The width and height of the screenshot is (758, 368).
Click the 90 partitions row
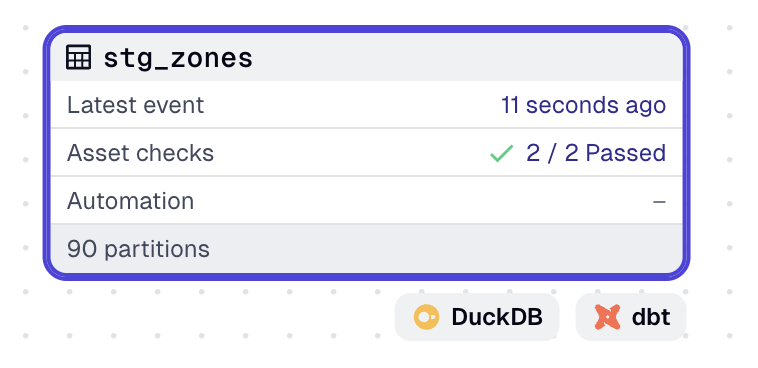point(366,249)
